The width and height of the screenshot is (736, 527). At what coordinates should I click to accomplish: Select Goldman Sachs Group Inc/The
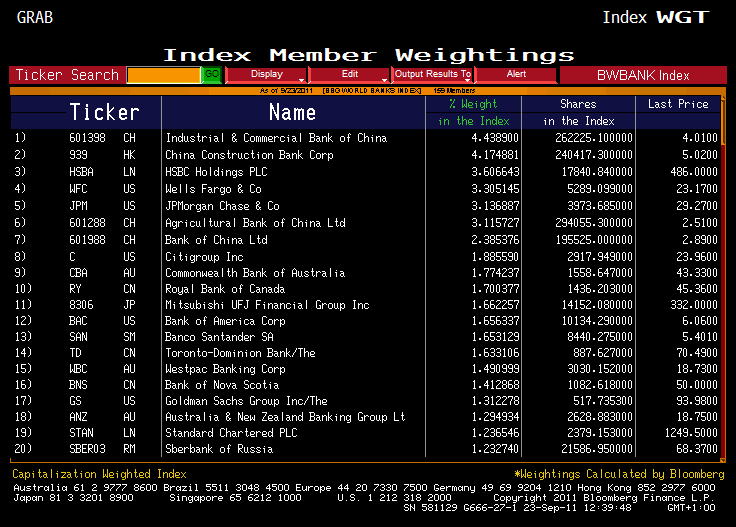[246, 401]
